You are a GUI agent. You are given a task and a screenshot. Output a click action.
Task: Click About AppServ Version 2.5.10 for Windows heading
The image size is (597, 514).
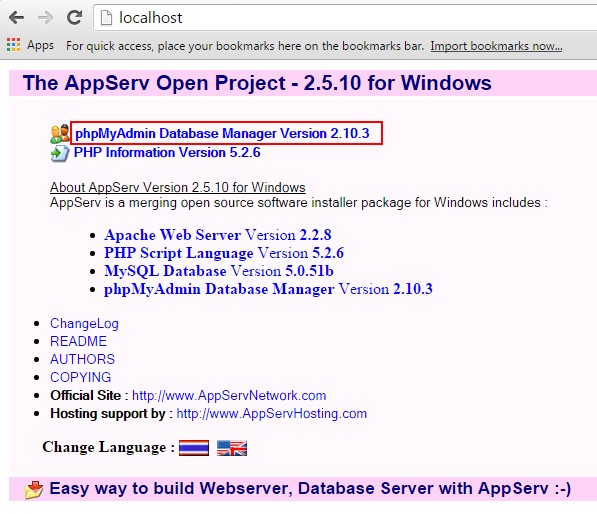tap(177, 187)
